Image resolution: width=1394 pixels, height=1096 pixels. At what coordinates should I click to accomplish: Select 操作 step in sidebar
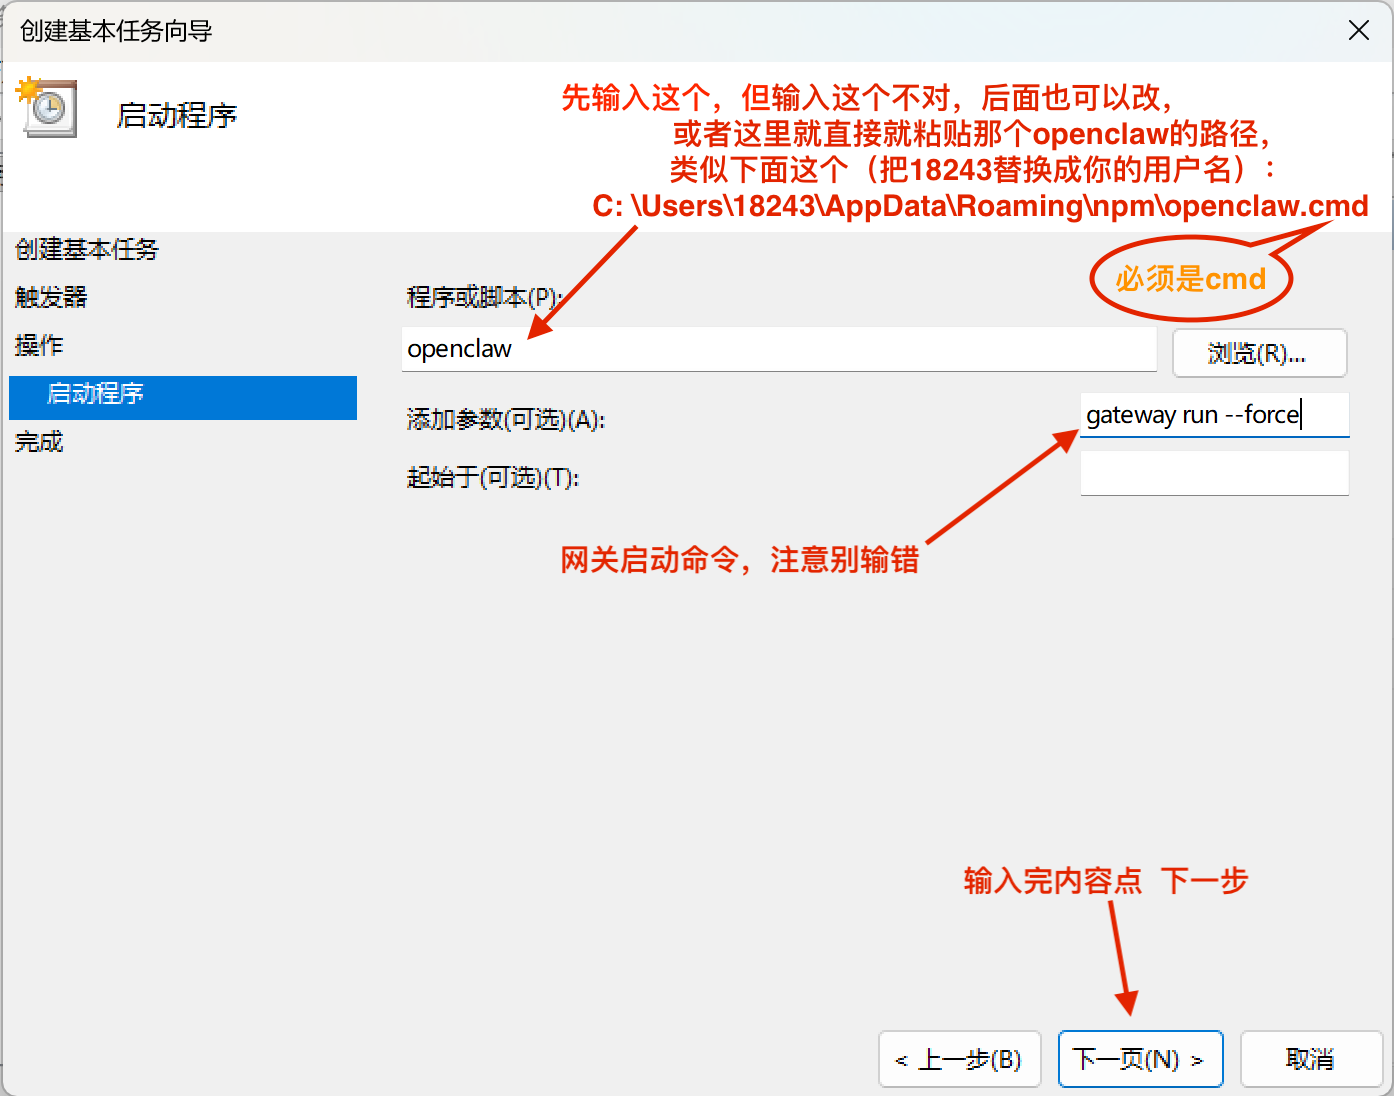click(39, 345)
